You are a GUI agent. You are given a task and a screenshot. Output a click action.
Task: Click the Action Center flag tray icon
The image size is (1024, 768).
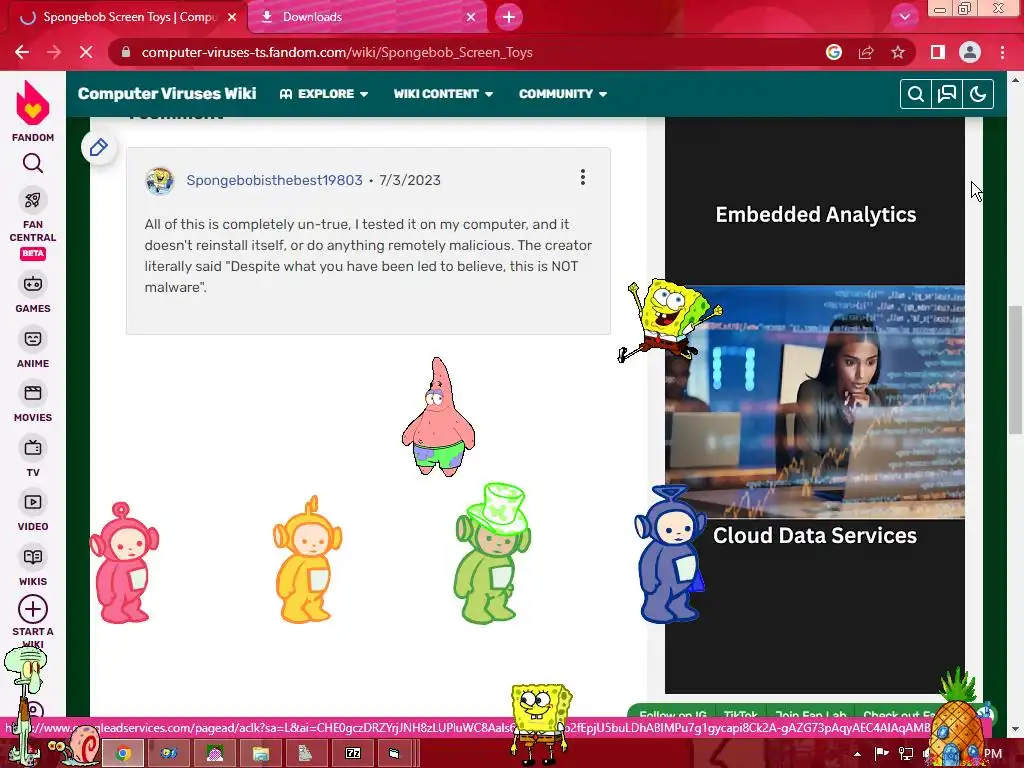point(881,754)
